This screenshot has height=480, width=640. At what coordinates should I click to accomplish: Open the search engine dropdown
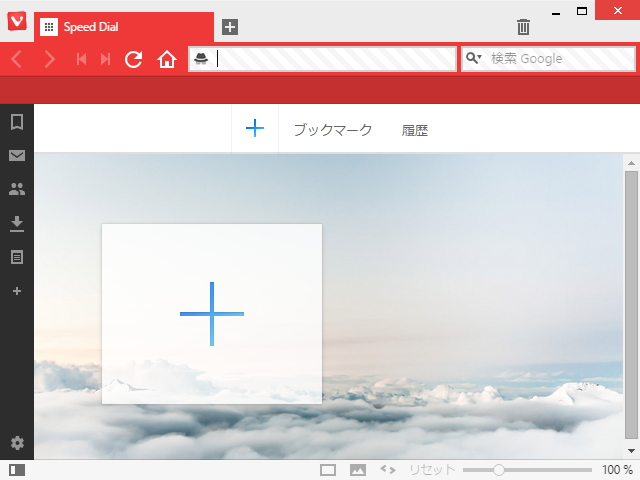tap(473, 58)
